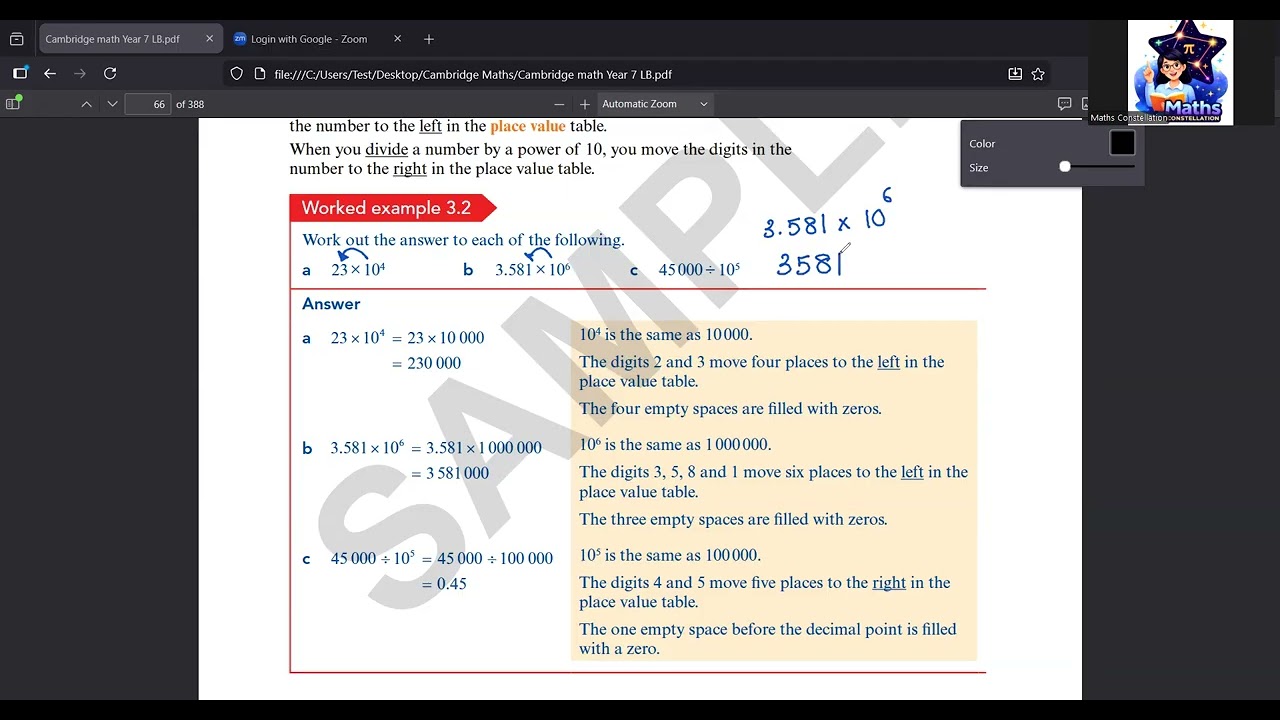Go to the previous PDF page
The width and height of the screenshot is (1280, 720).
(x=86, y=104)
